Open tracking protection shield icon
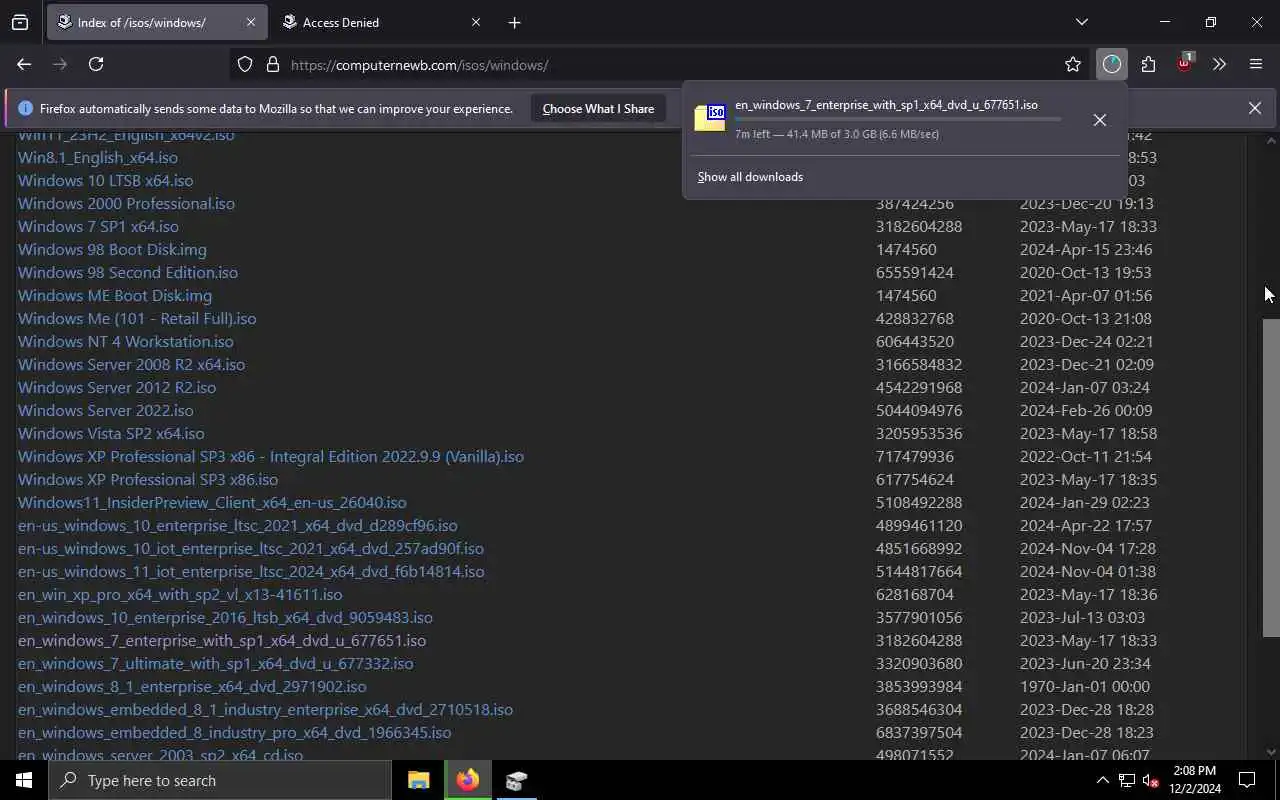The width and height of the screenshot is (1280, 800). point(245,65)
